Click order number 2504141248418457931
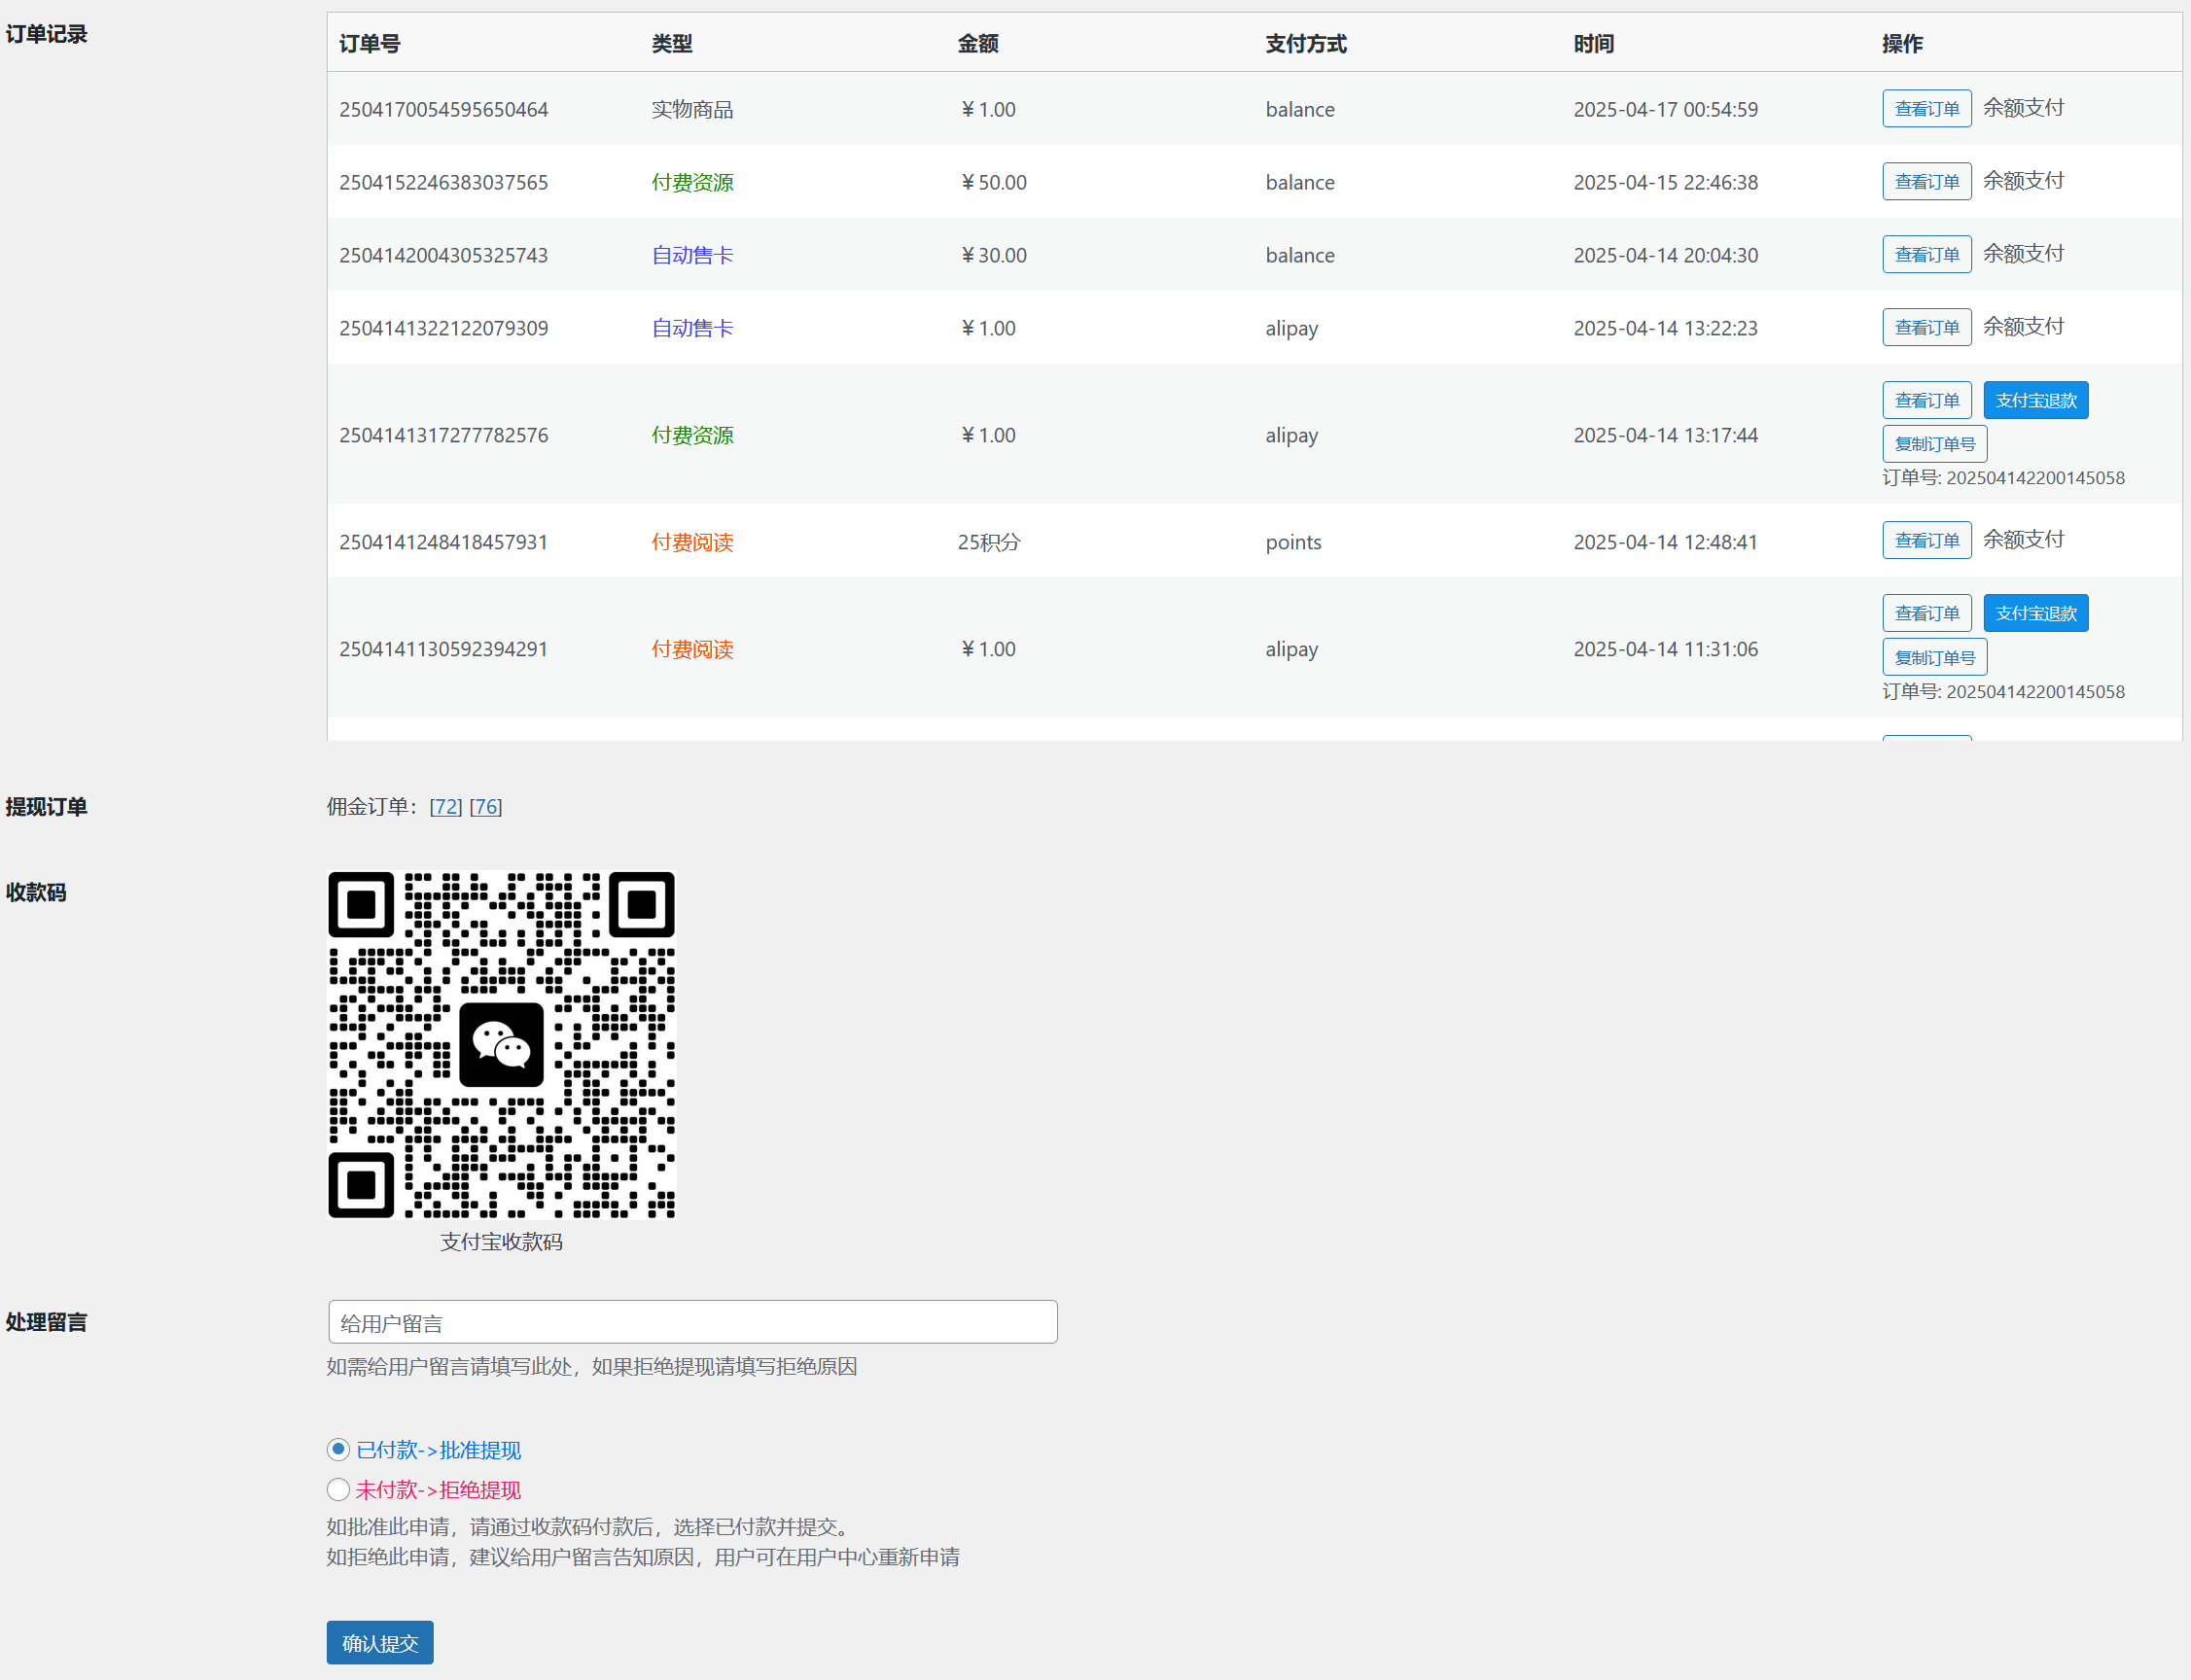This screenshot has height=1680, width=2191. (x=444, y=542)
